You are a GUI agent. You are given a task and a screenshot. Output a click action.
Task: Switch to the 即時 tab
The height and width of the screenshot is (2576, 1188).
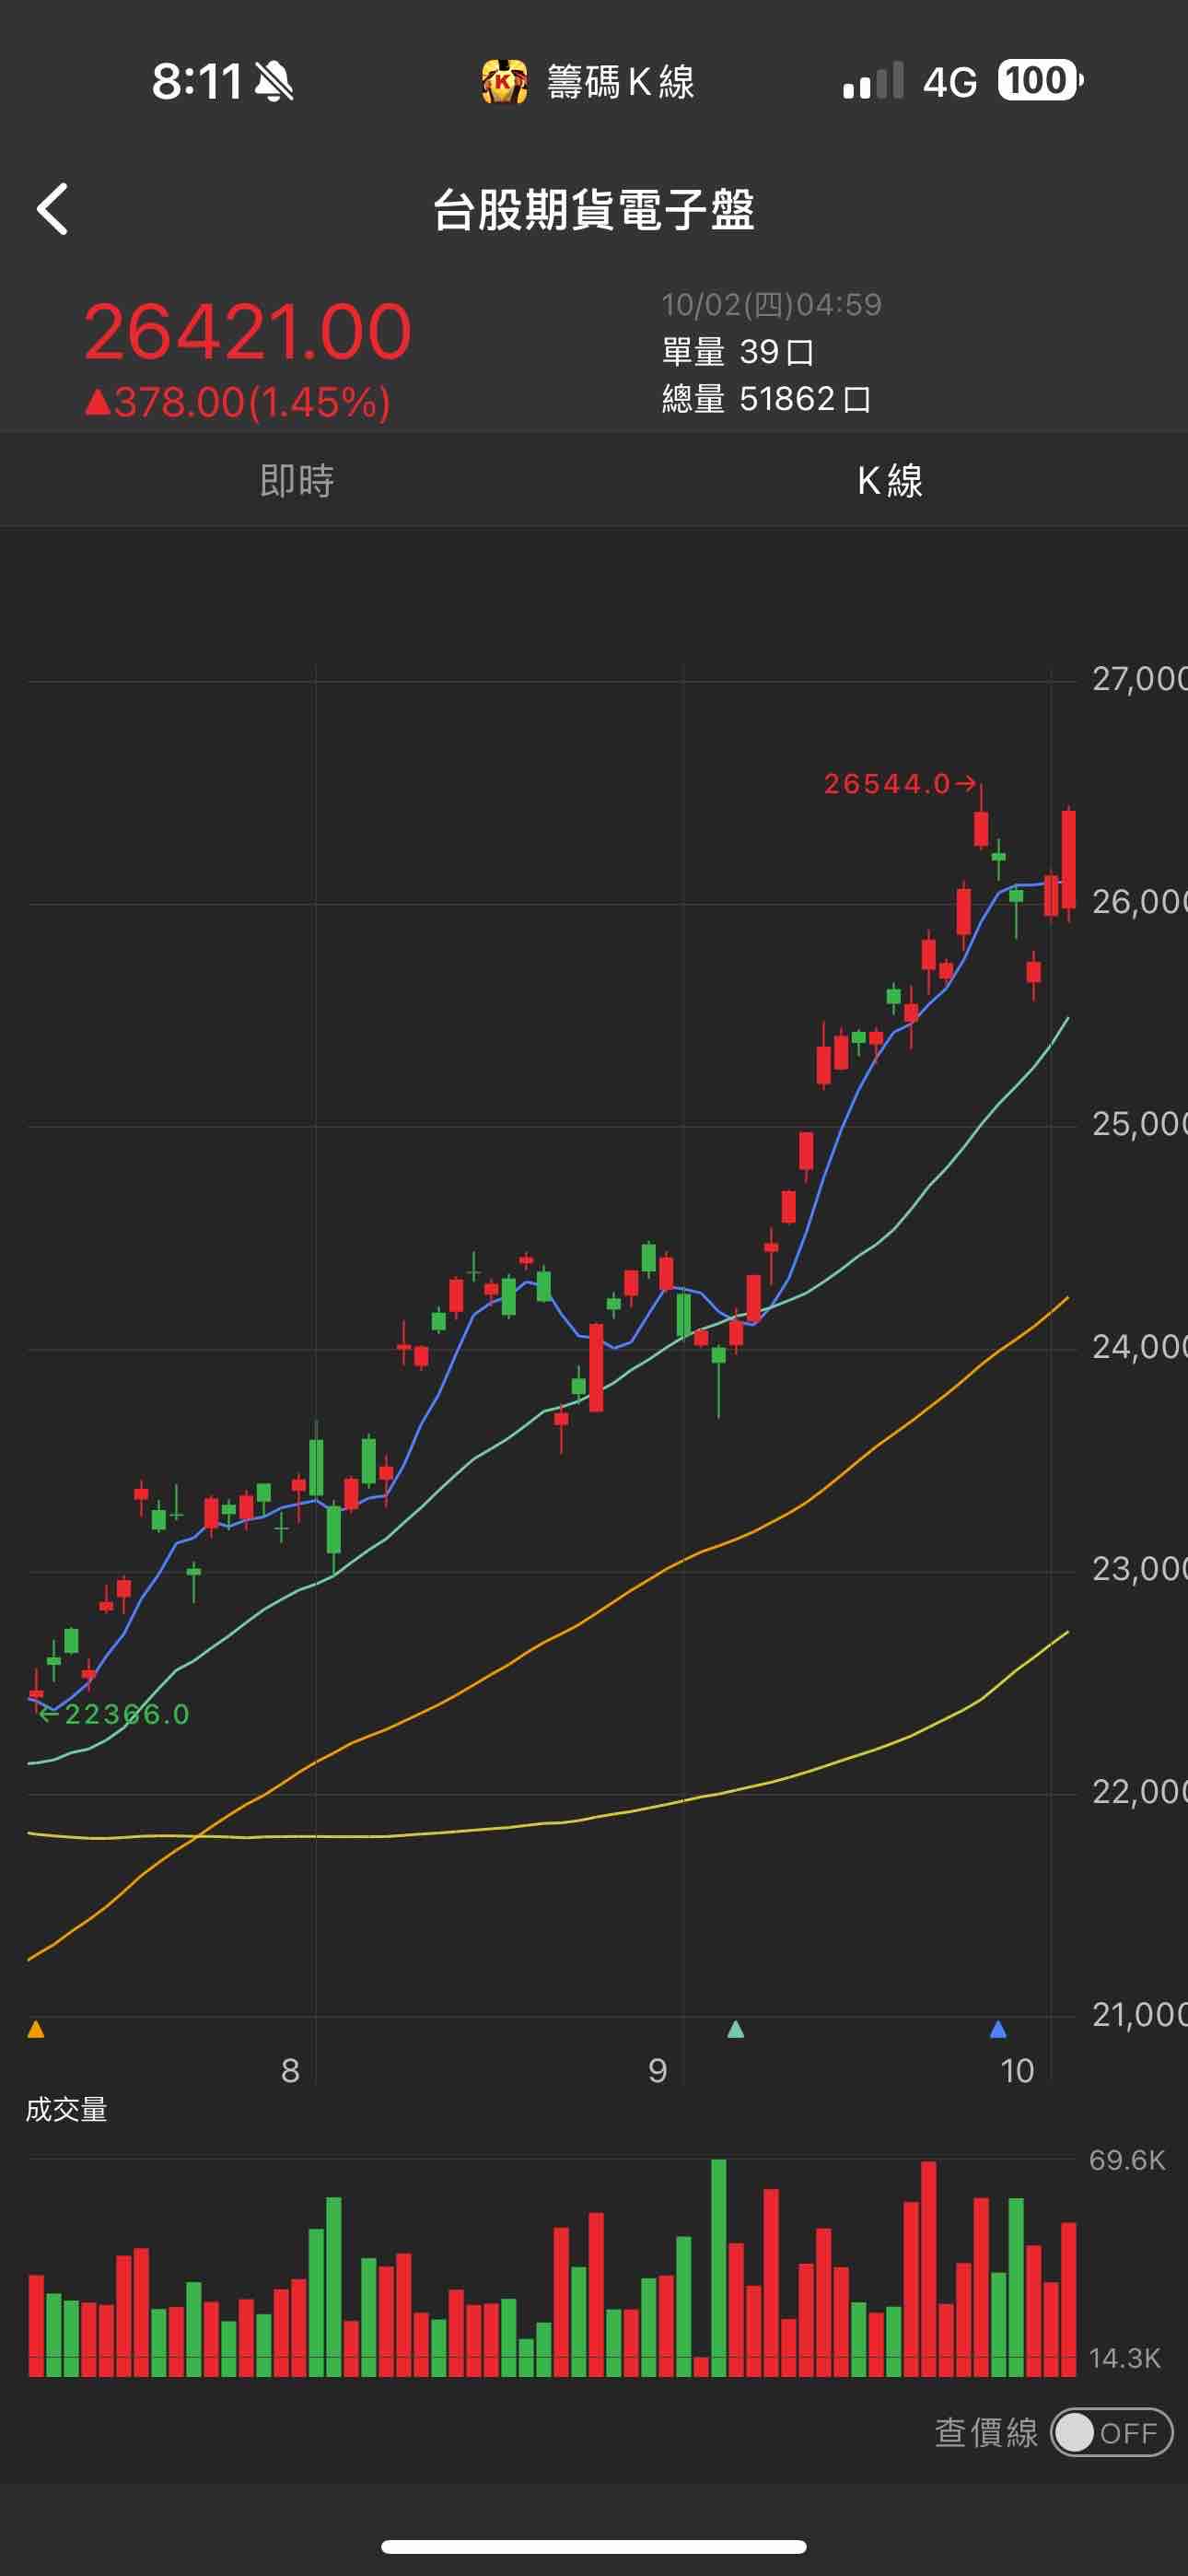tap(297, 481)
